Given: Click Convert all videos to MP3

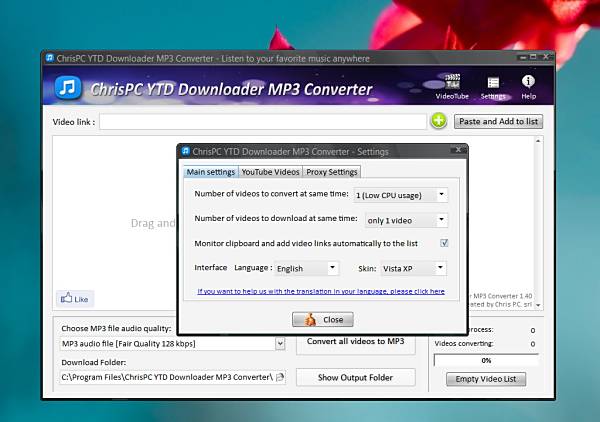Looking at the screenshot, I should [x=355, y=343].
